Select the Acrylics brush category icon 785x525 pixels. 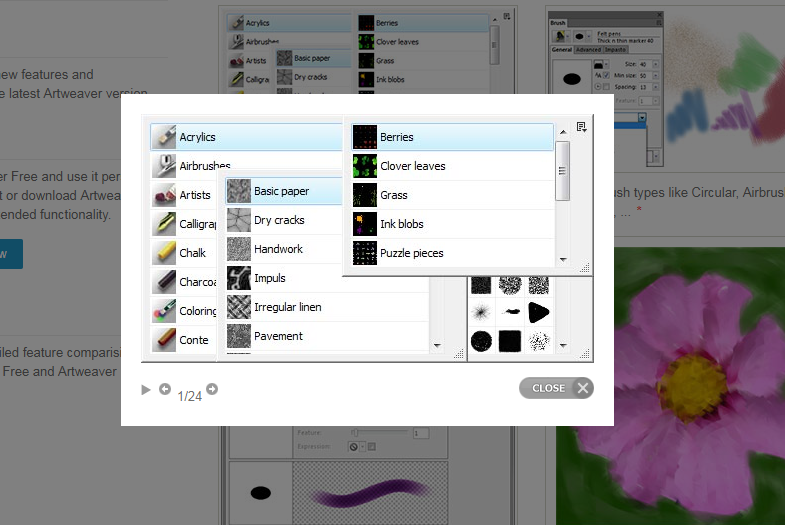click(164, 137)
